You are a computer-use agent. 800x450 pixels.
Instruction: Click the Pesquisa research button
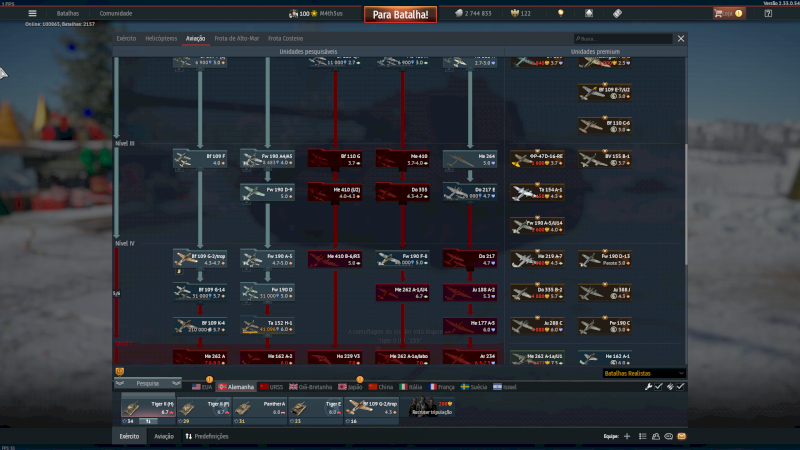coord(147,383)
